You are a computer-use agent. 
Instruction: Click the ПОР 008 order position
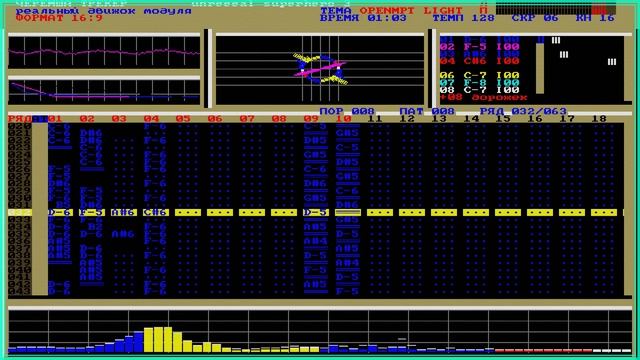(x=347, y=111)
